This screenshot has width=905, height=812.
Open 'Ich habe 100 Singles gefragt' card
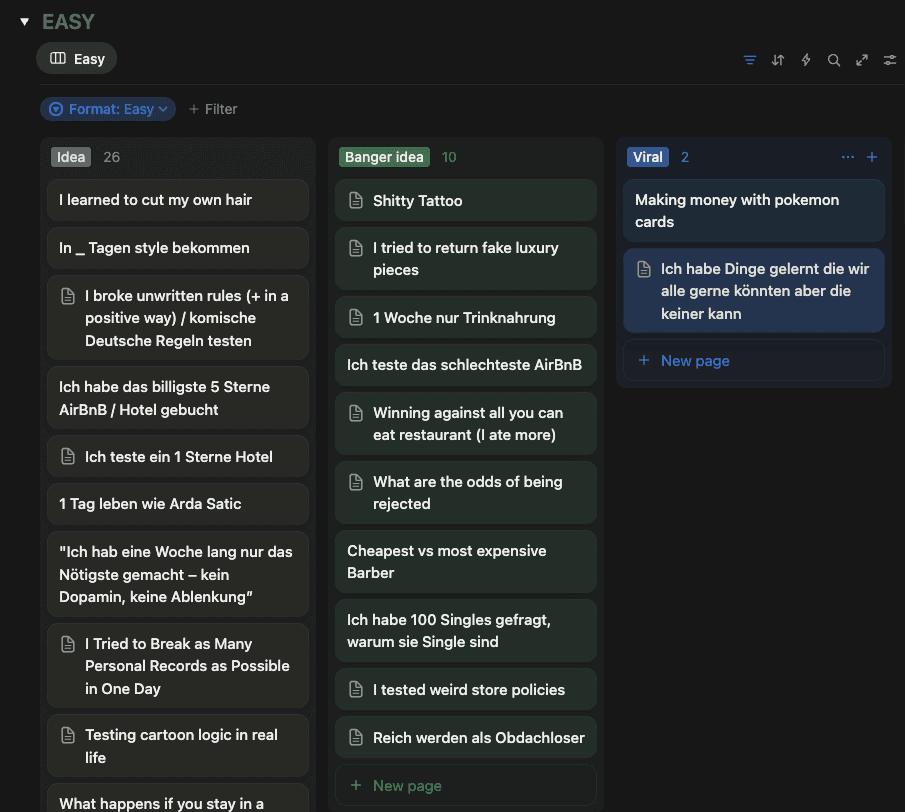466,631
